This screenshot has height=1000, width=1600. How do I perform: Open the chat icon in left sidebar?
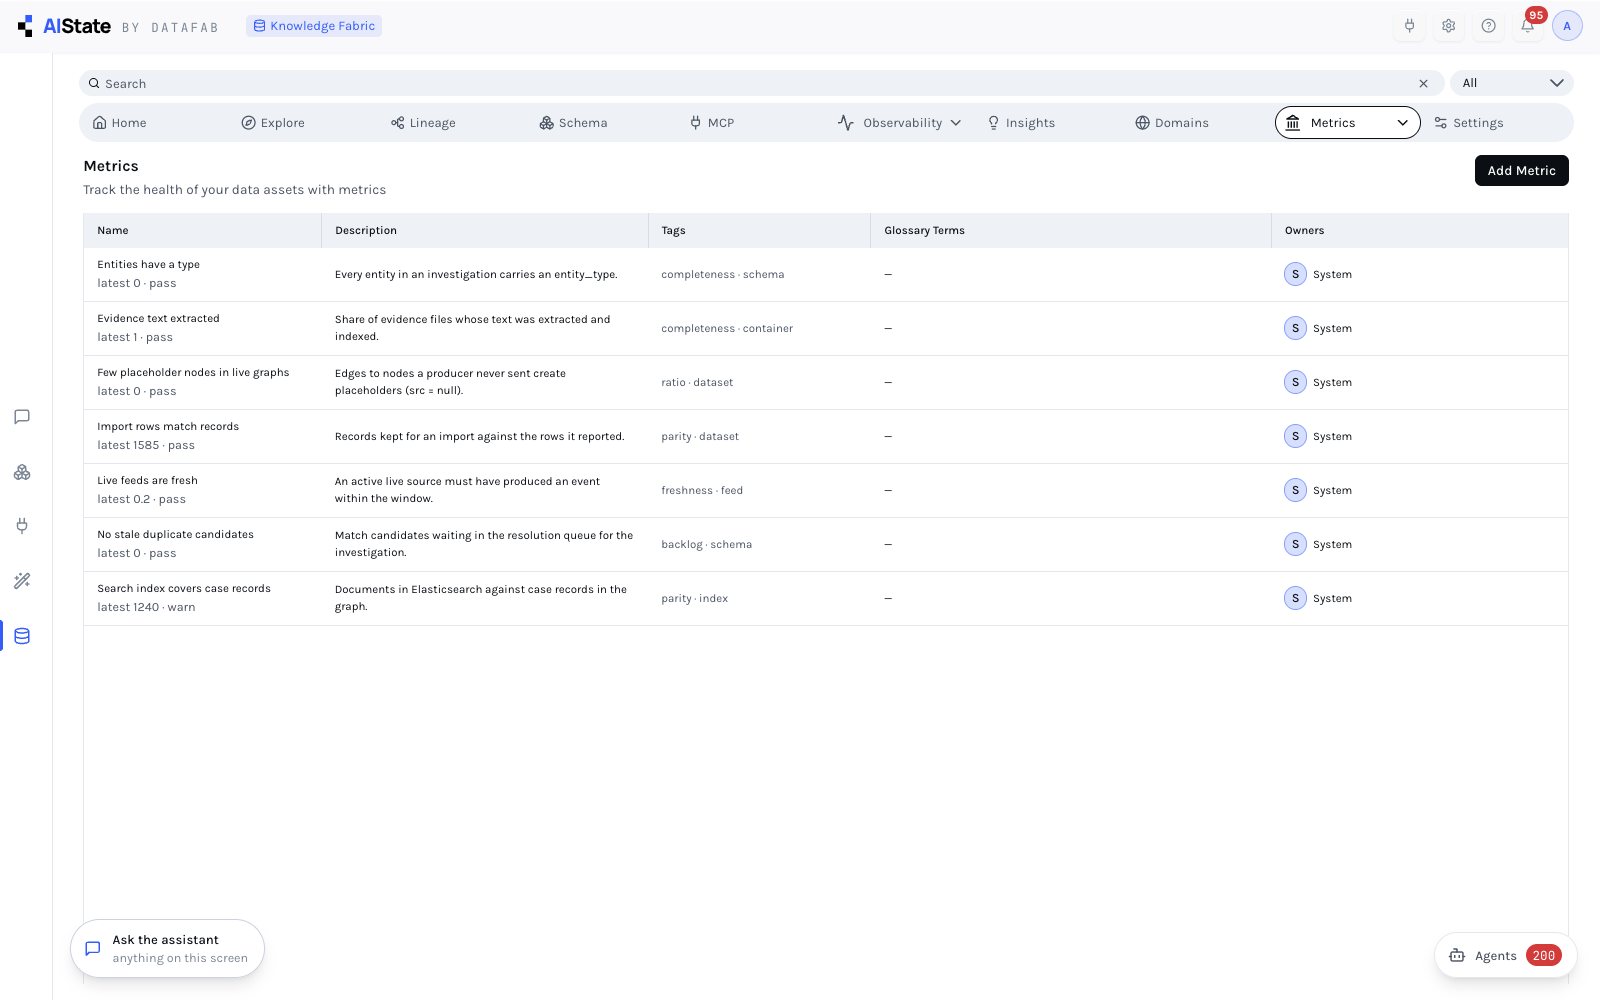click(22, 417)
